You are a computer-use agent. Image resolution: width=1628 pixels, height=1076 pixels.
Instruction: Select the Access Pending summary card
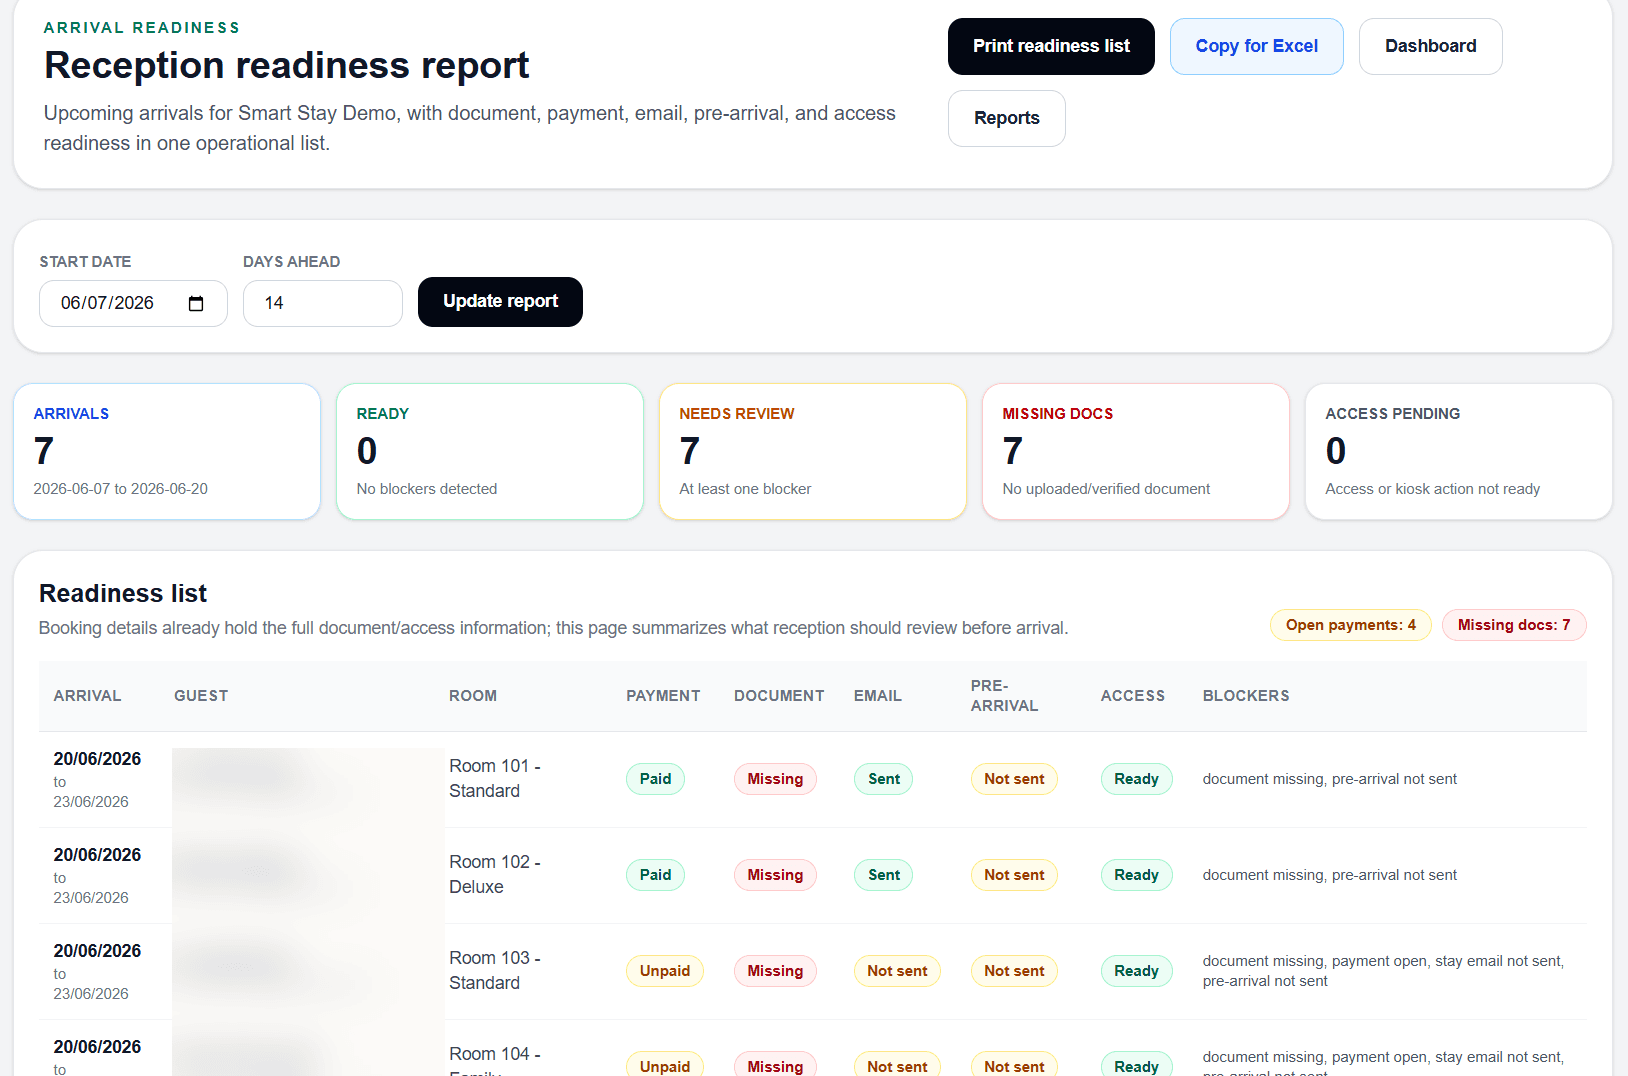pos(1459,452)
